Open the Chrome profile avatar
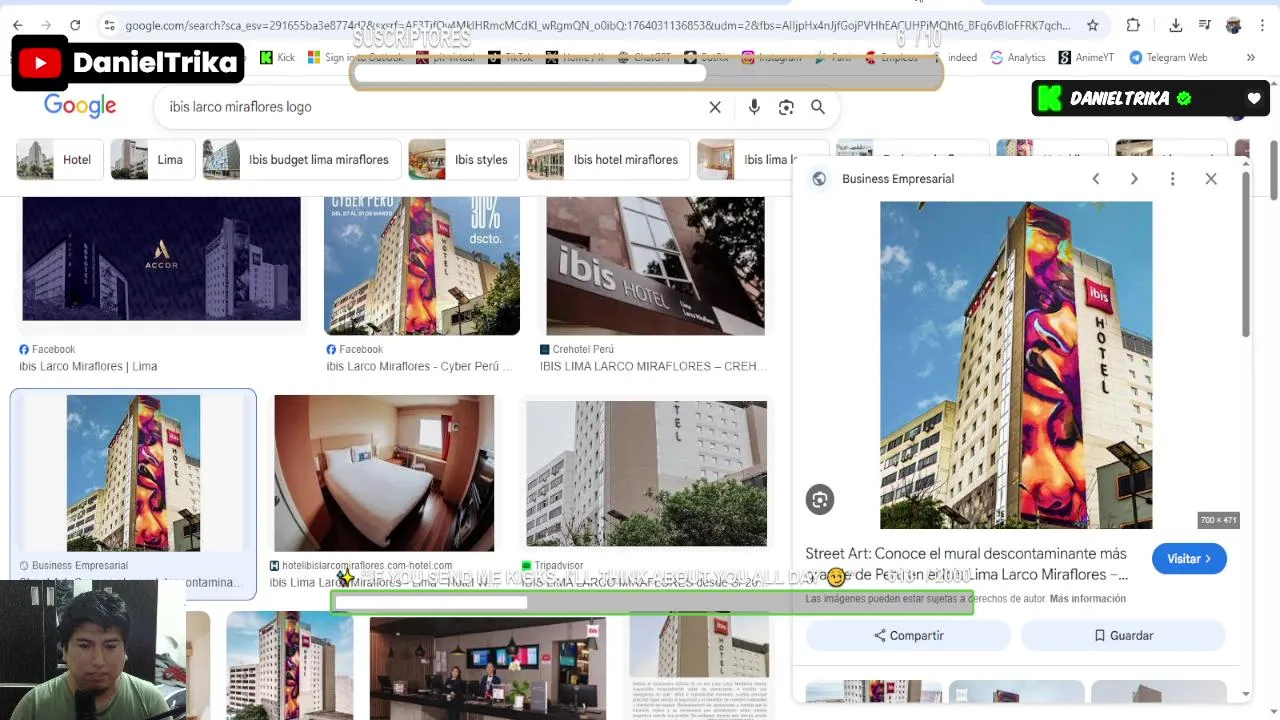The height and width of the screenshot is (720, 1280). [1233, 25]
